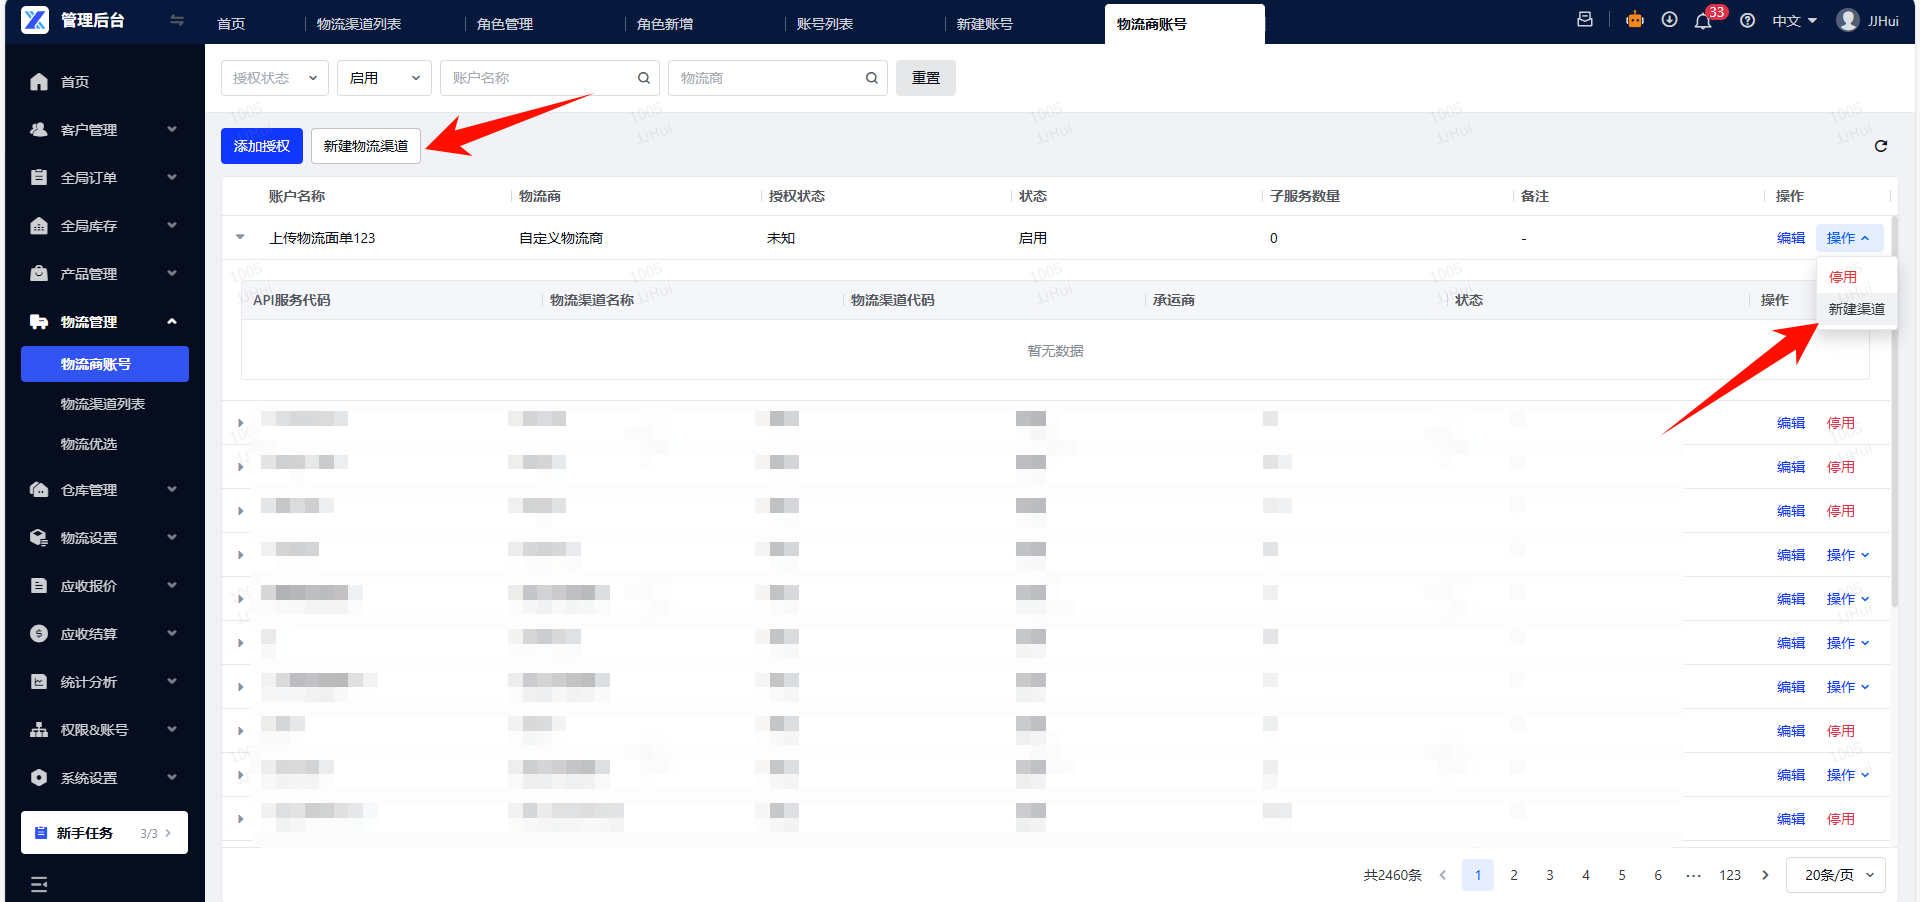Open the 20条/页 page size dropdown

tap(1836, 875)
